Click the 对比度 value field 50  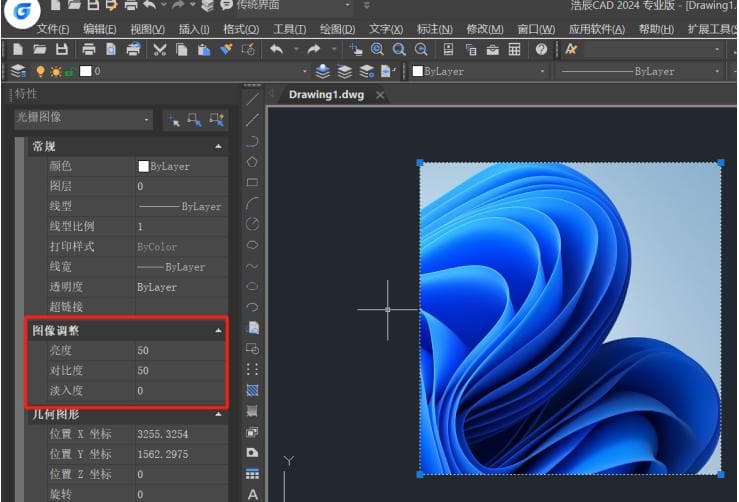click(x=181, y=370)
